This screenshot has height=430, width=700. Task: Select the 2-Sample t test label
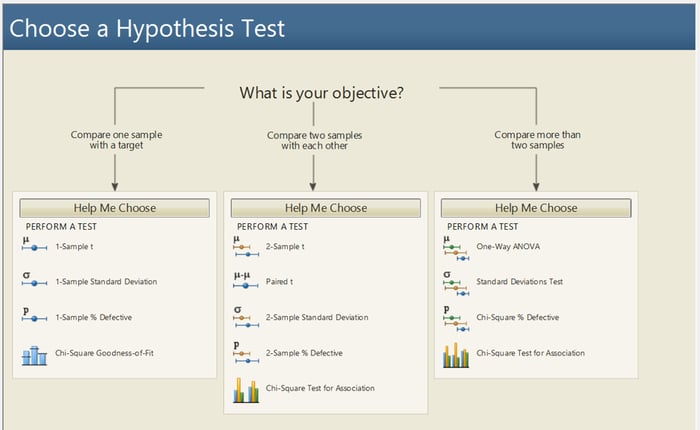pos(286,246)
